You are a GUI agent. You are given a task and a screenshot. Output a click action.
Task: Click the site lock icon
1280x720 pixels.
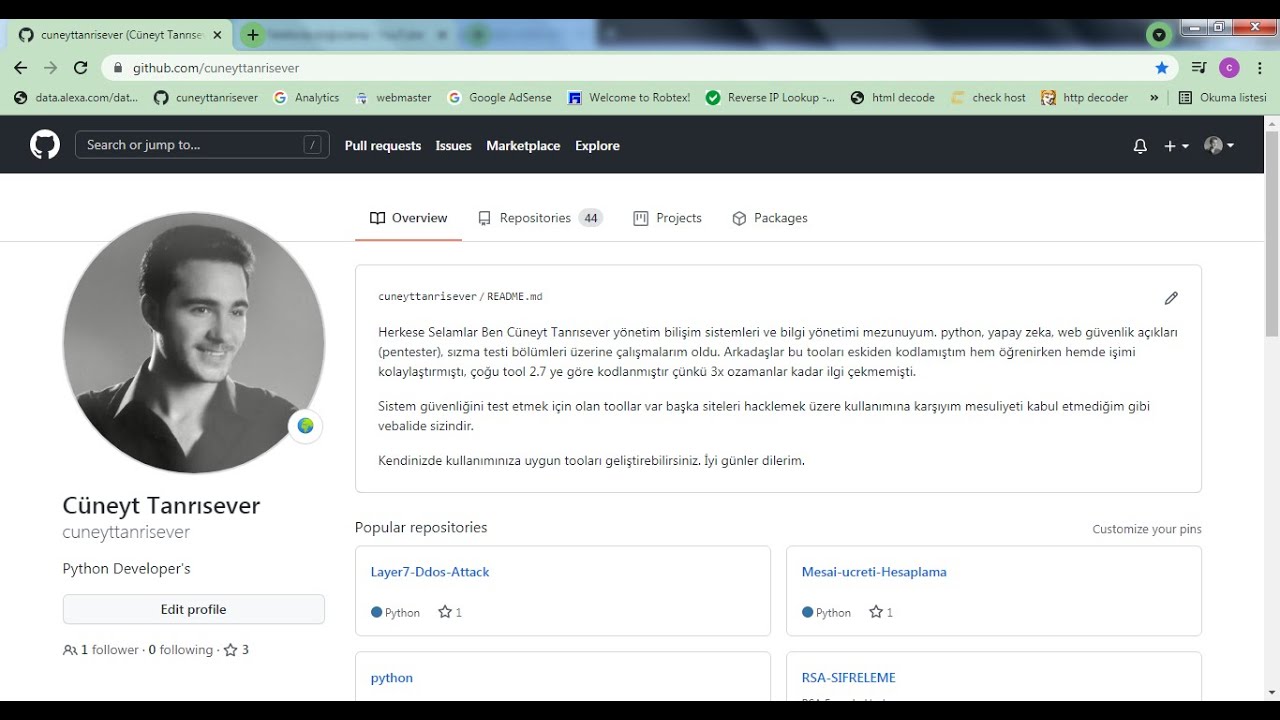(118, 68)
